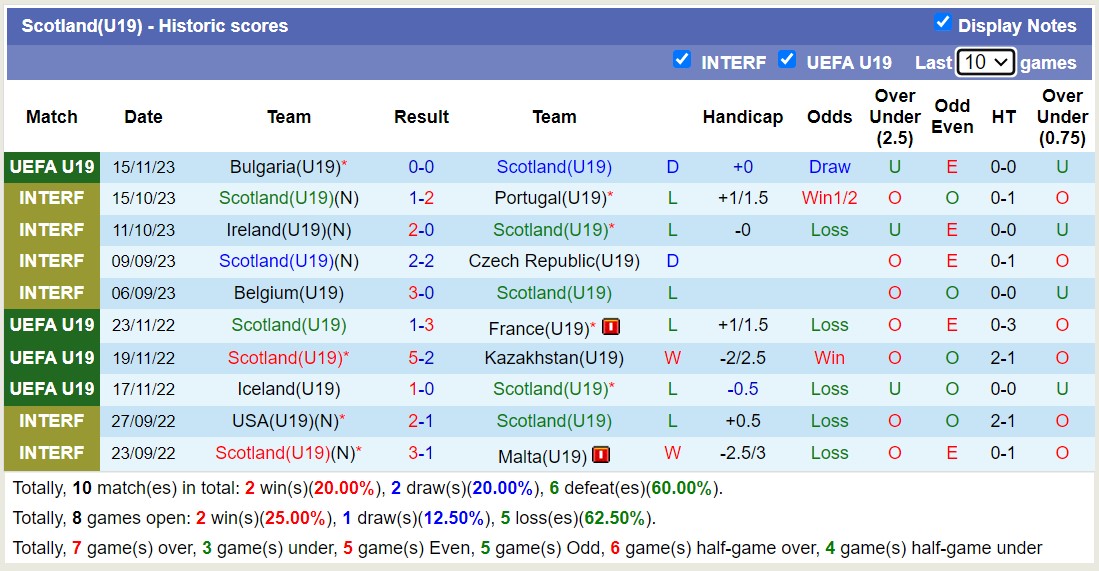This screenshot has width=1099, height=571.
Task: Click the UEFA U19 label on 23/11/22 row
Action: coord(52,325)
